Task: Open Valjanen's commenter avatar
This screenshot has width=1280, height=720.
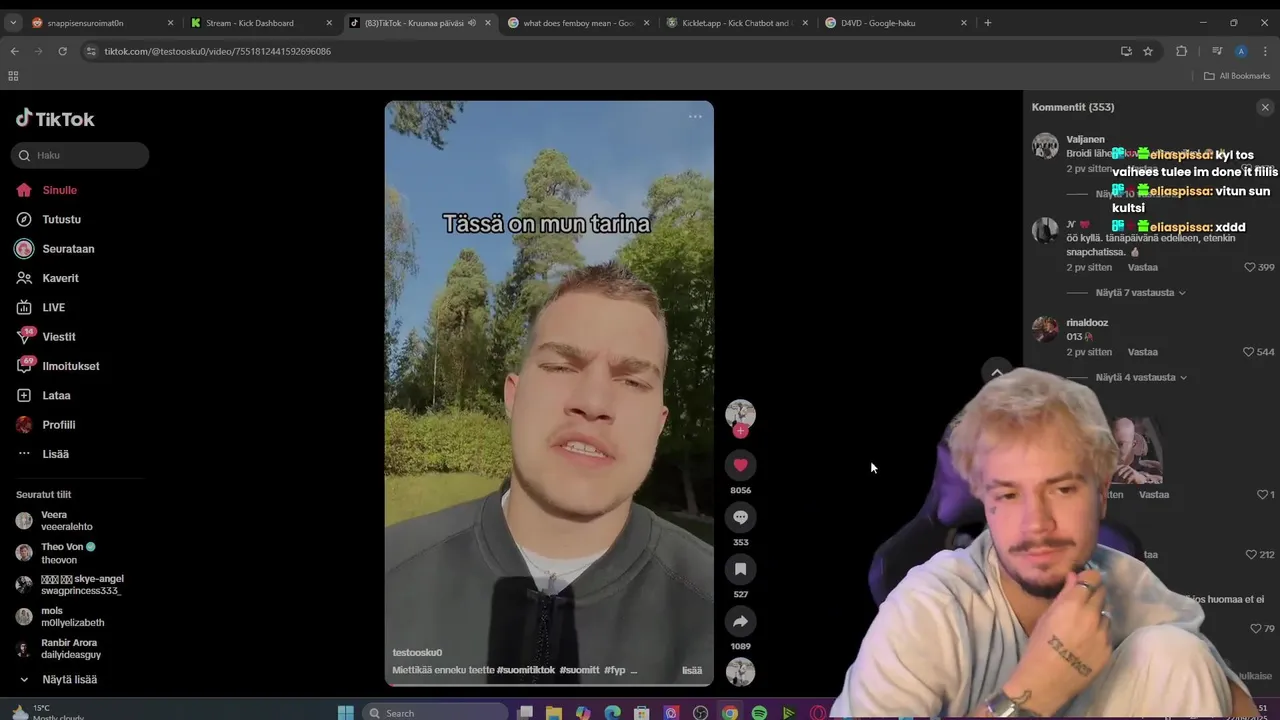Action: [1045, 146]
